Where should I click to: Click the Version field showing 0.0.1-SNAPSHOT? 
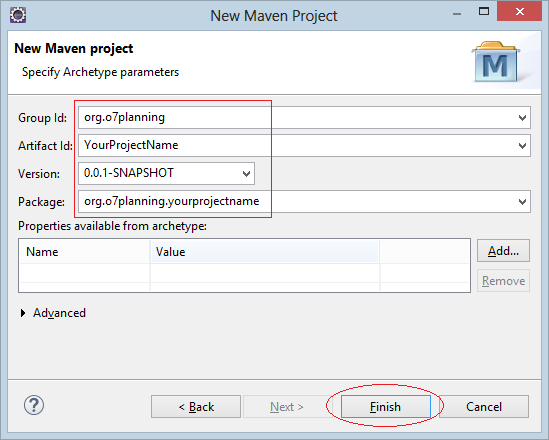(x=166, y=174)
